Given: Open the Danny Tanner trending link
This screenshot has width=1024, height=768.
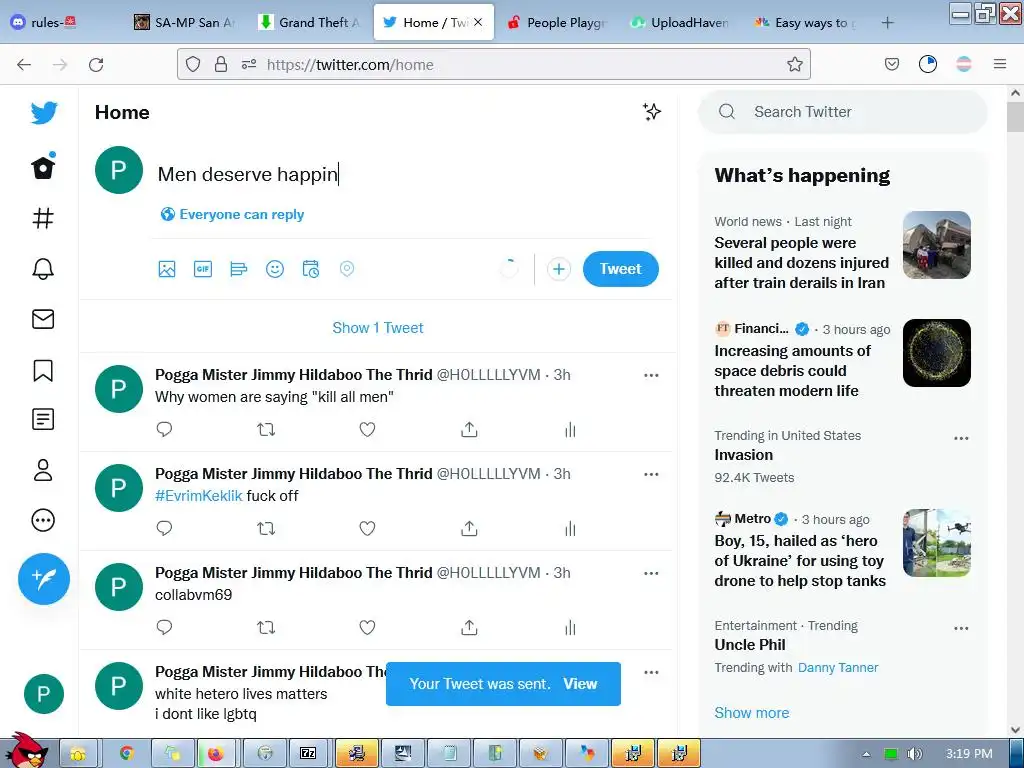Looking at the screenshot, I should point(838,667).
